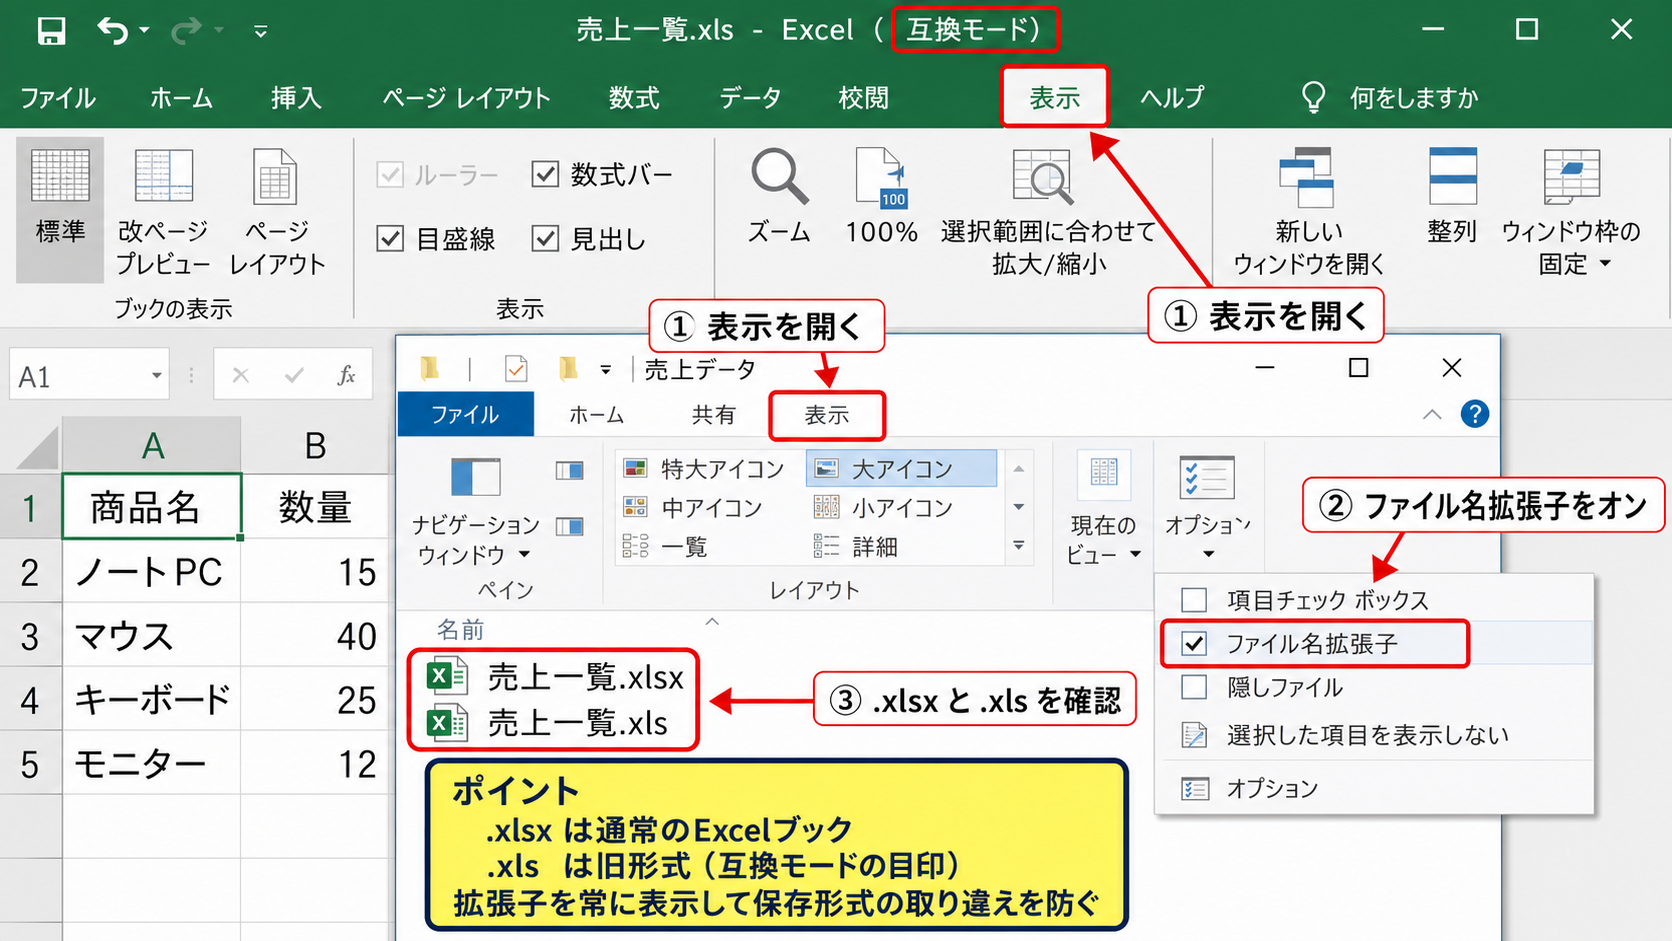Click the lightbulb 何をしますか icon
This screenshot has width=1672, height=941.
1313,97
